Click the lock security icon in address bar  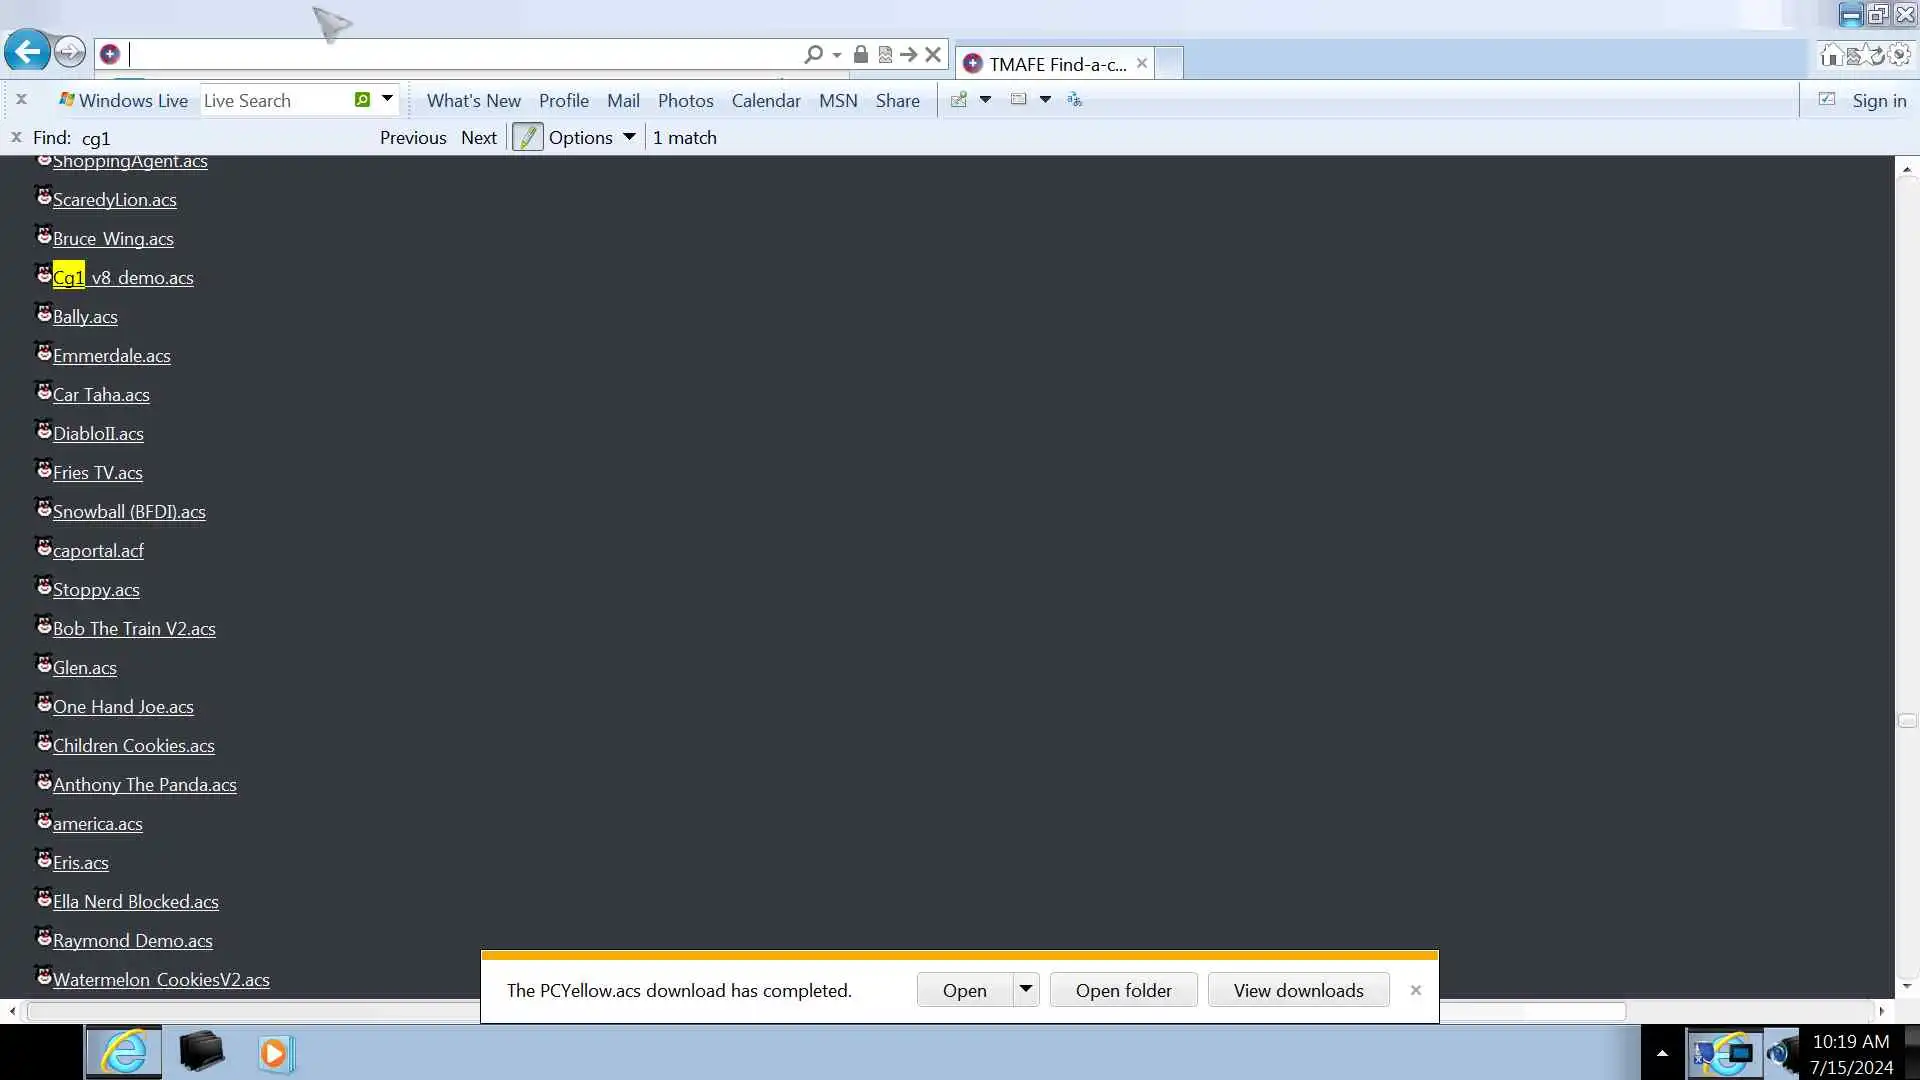[860, 54]
